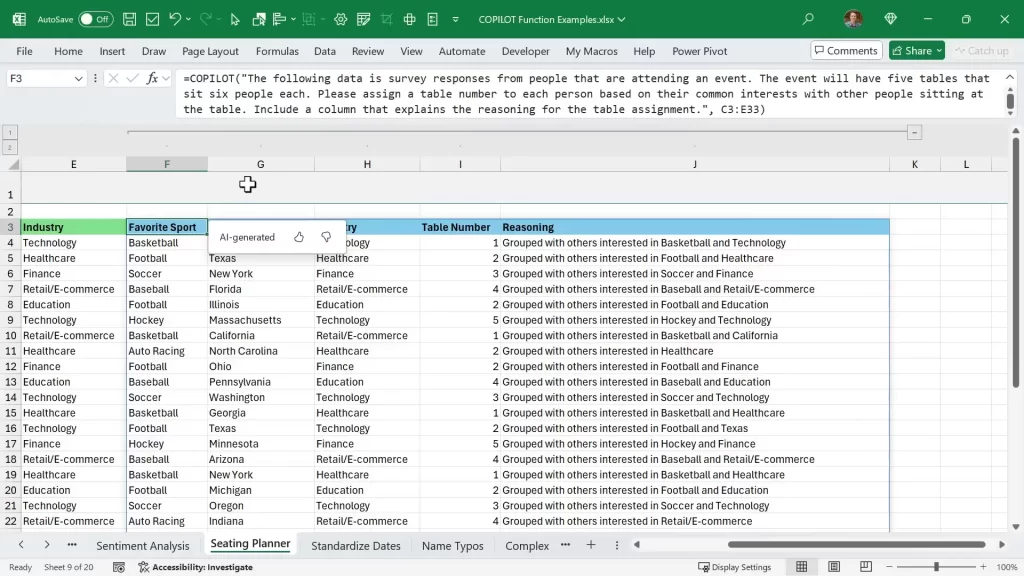Click the thumbs down feedback icon
Image resolution: width=1024 pixels, height=576 pixels.
tap(326, 237)
